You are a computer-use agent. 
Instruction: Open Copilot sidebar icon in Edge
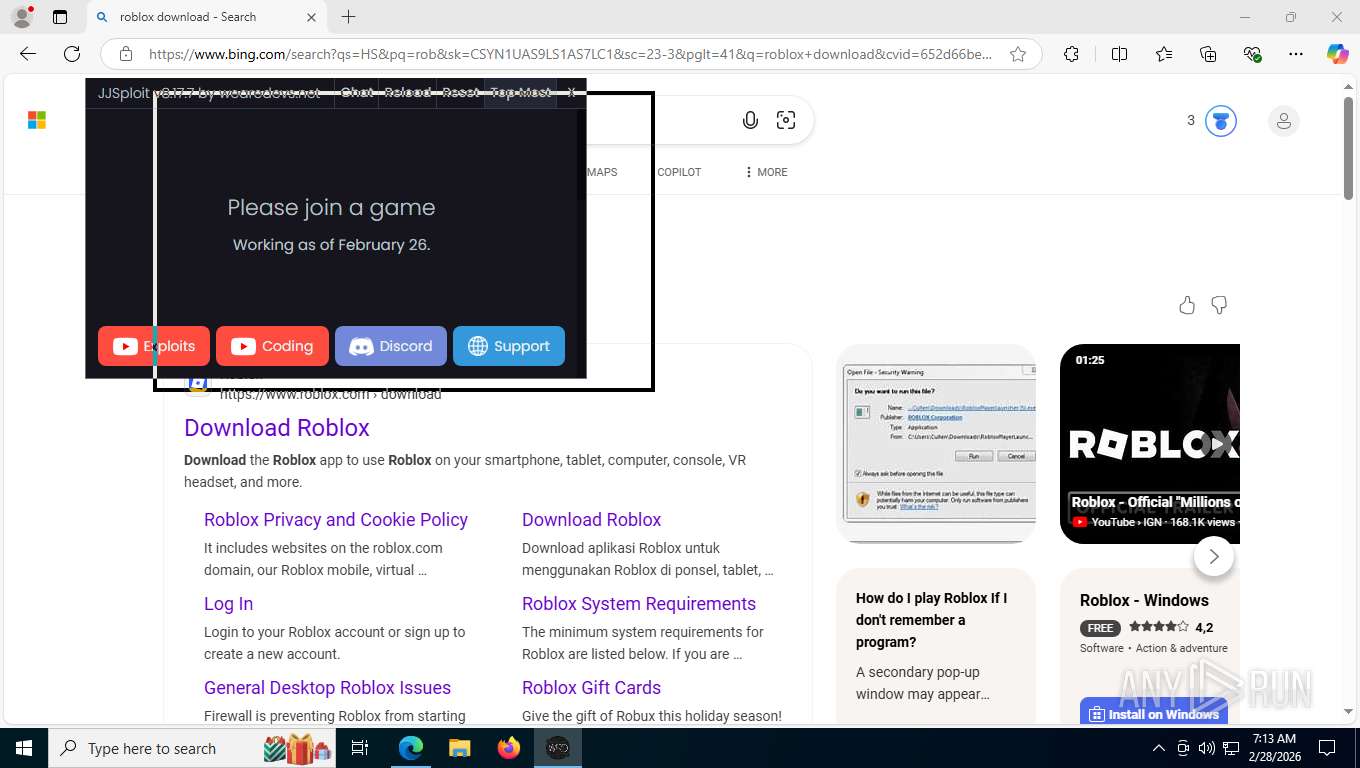[x=1338, y=54]
